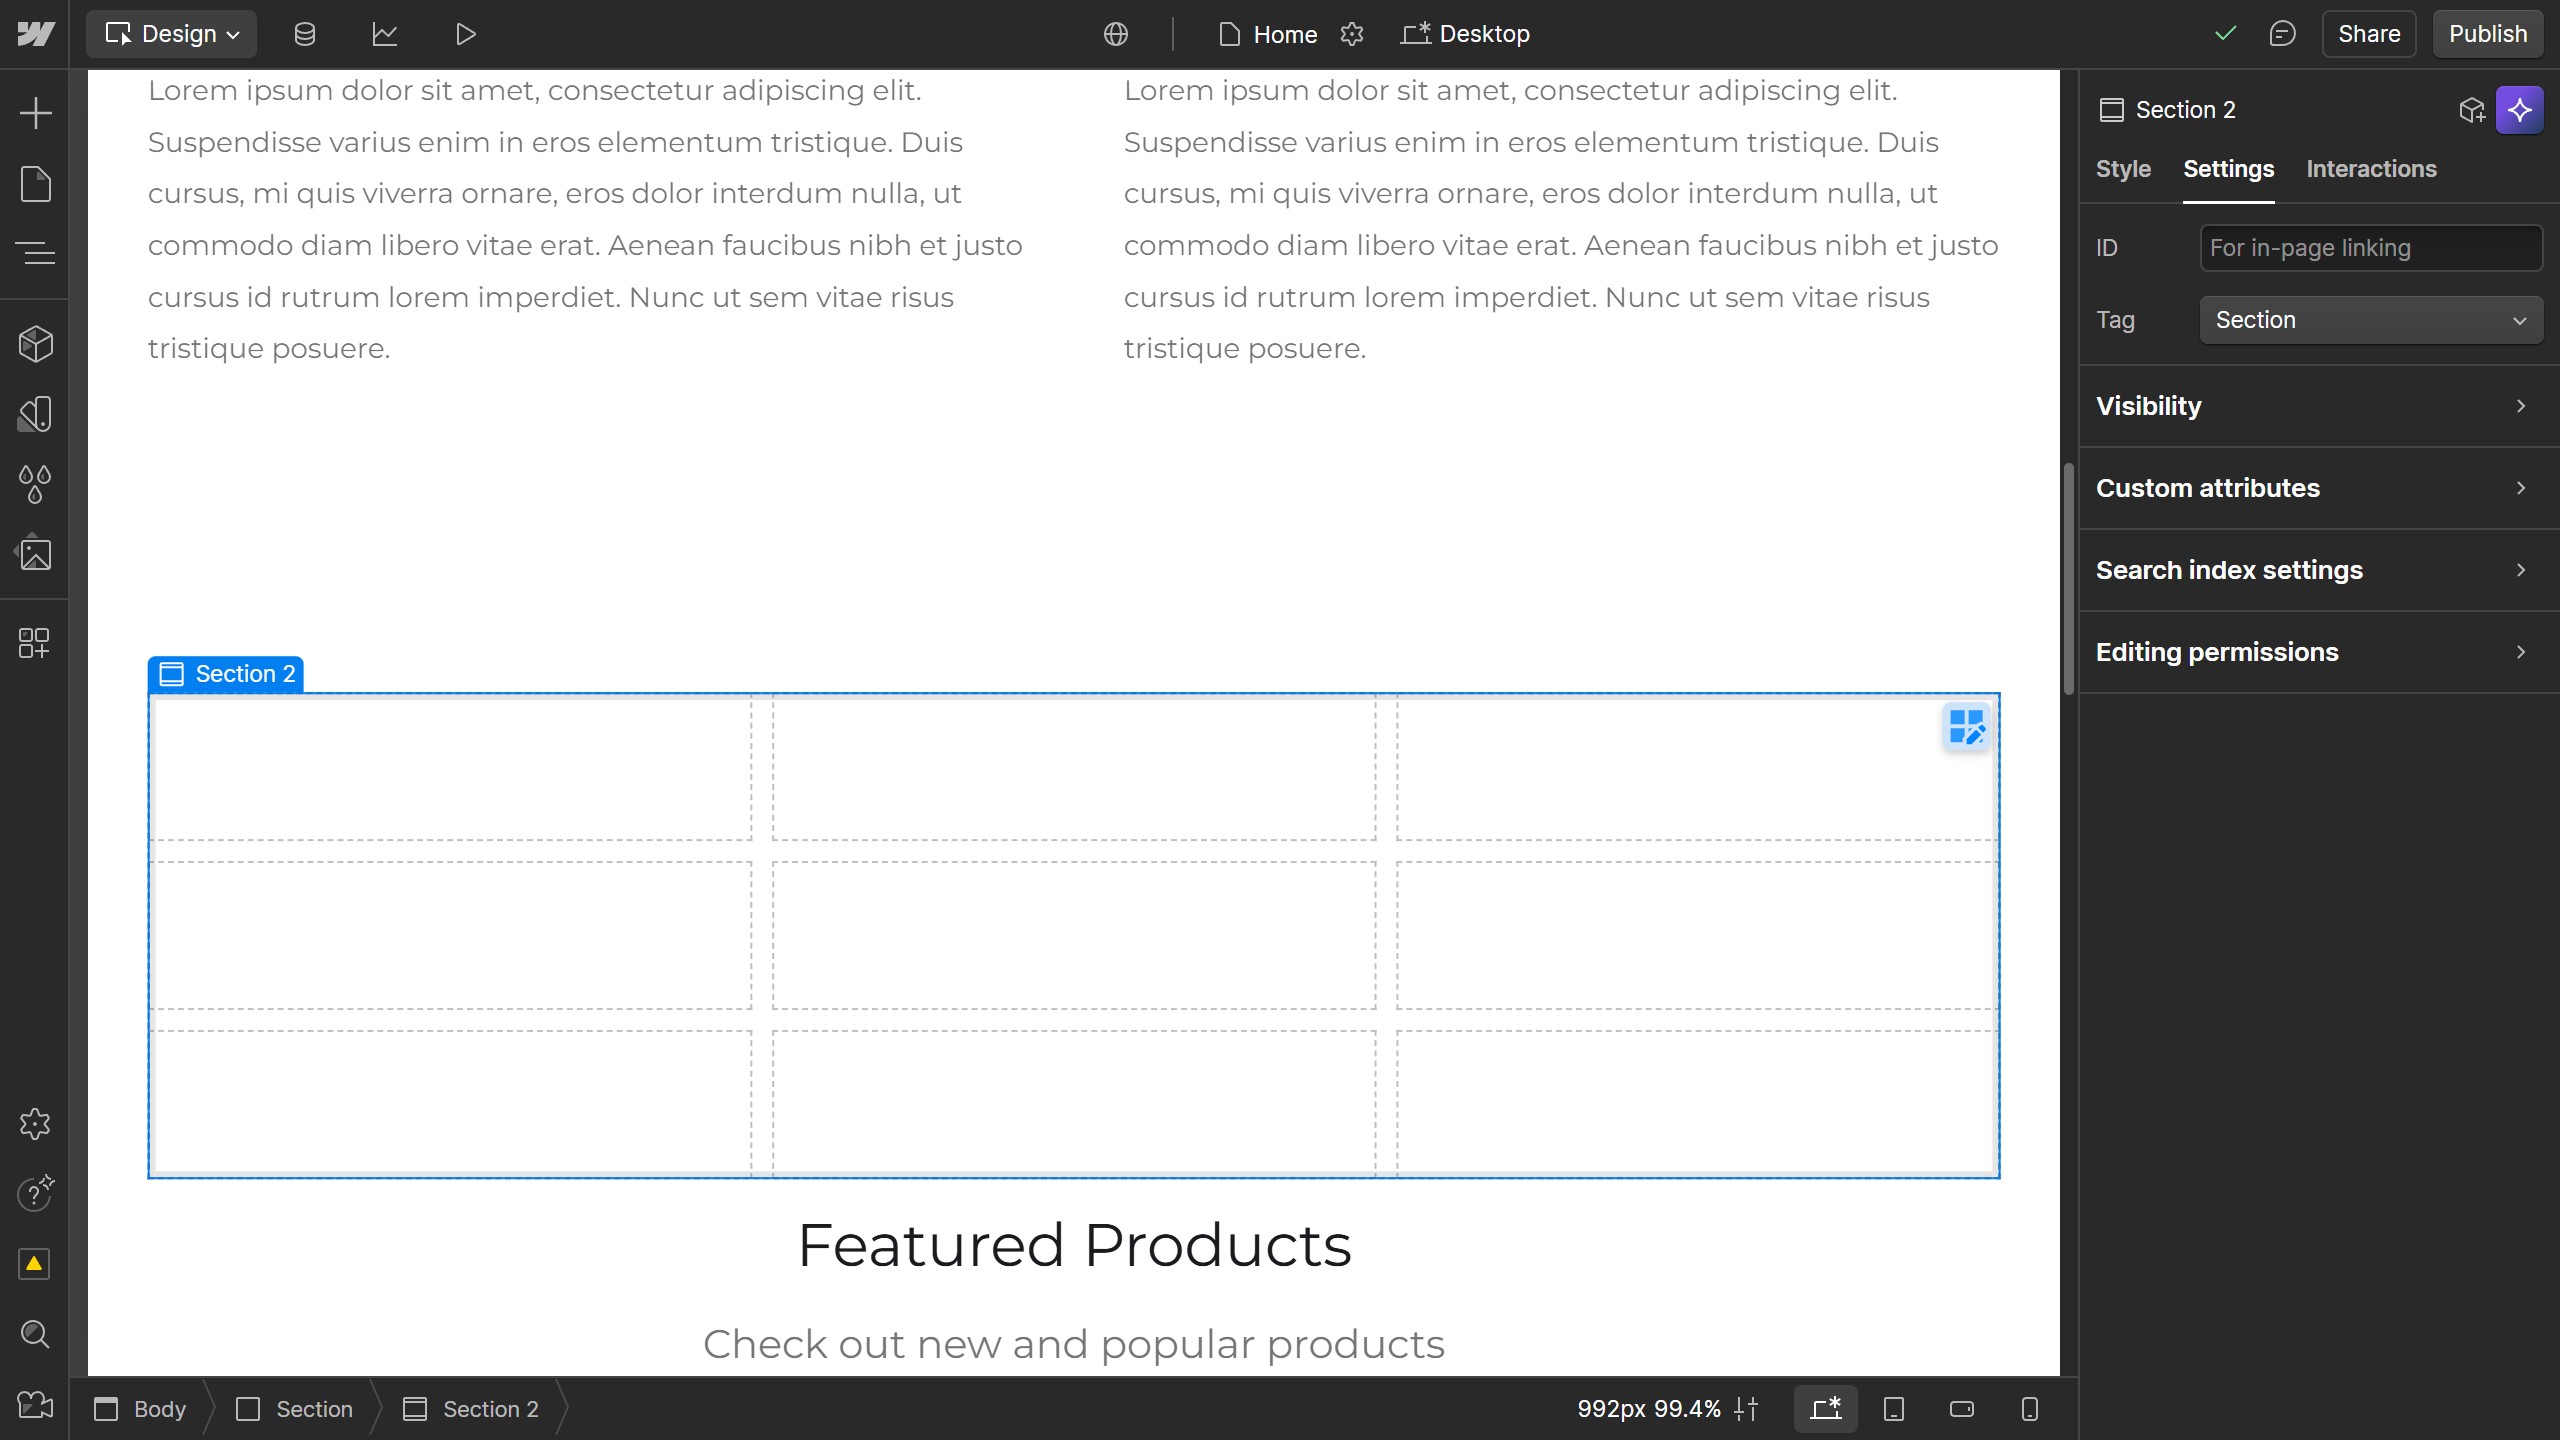Open the Tag dropdown showing Section
This screenshot has height=1440, width=2560.
pos(2370,319)
